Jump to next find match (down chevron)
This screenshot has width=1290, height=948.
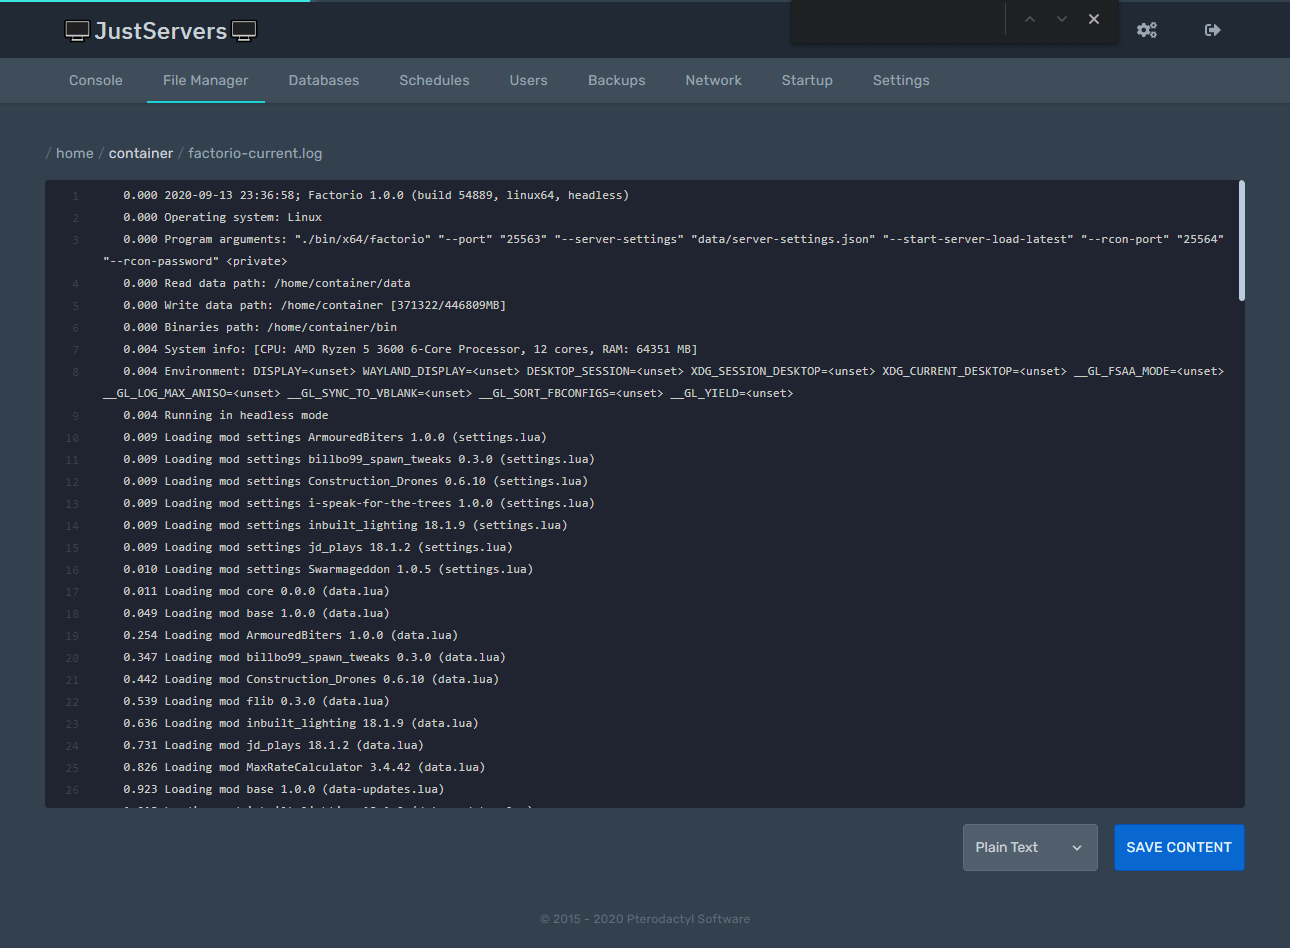coord(1062,19)
